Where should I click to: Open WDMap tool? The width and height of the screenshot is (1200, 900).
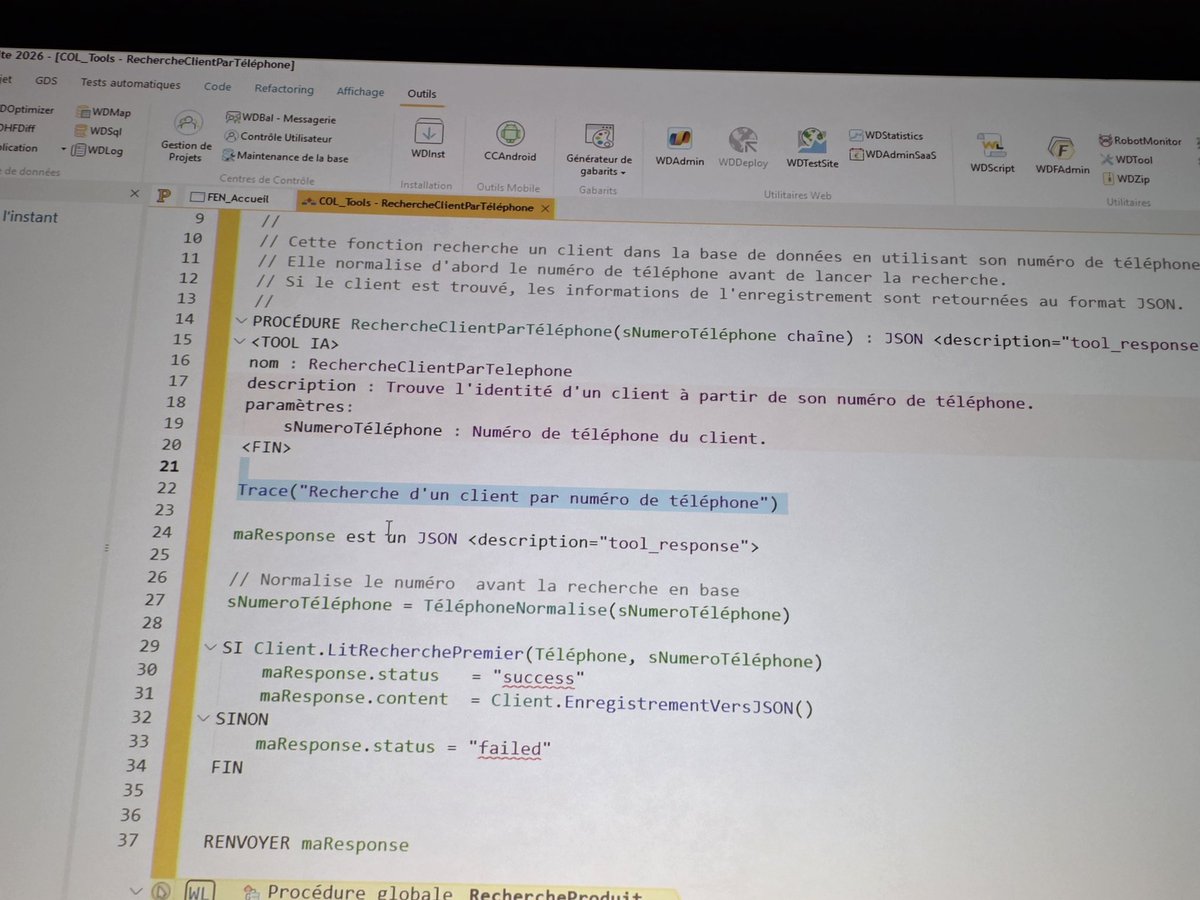click(103, 113)
